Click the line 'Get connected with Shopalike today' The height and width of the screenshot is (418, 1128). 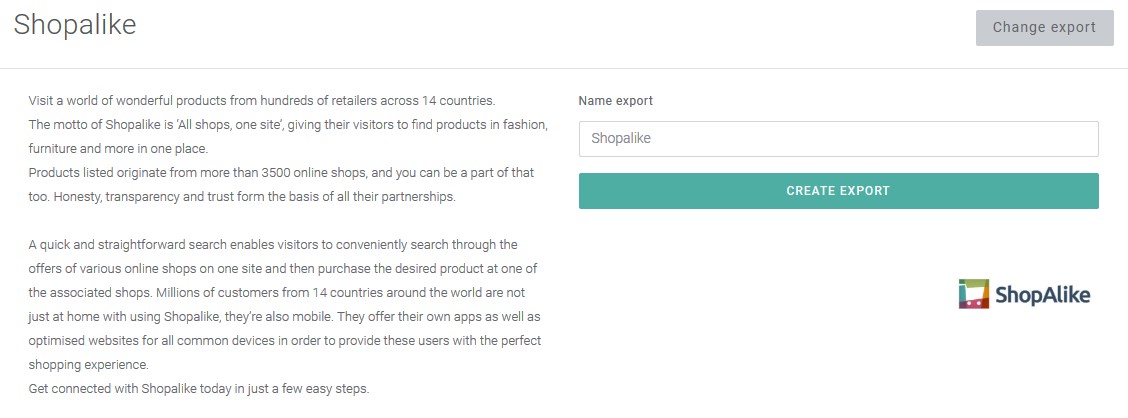click(199, 389)
